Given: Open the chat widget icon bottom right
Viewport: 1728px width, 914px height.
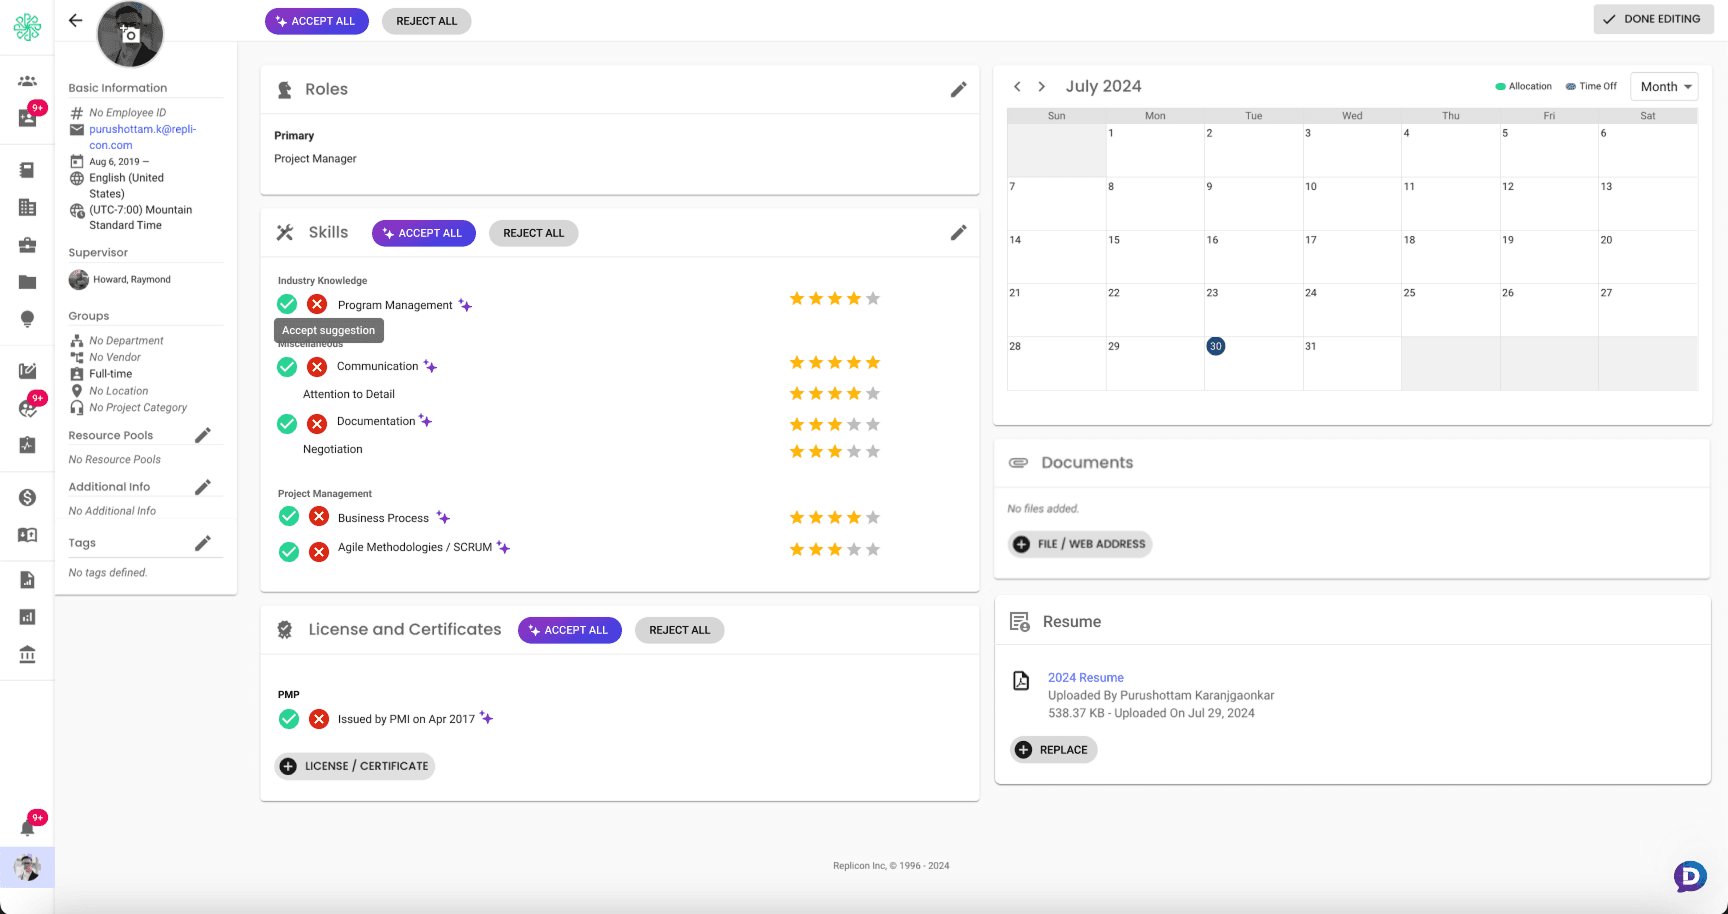Looking at the screenshot, I should click(x=1690, y=876).
